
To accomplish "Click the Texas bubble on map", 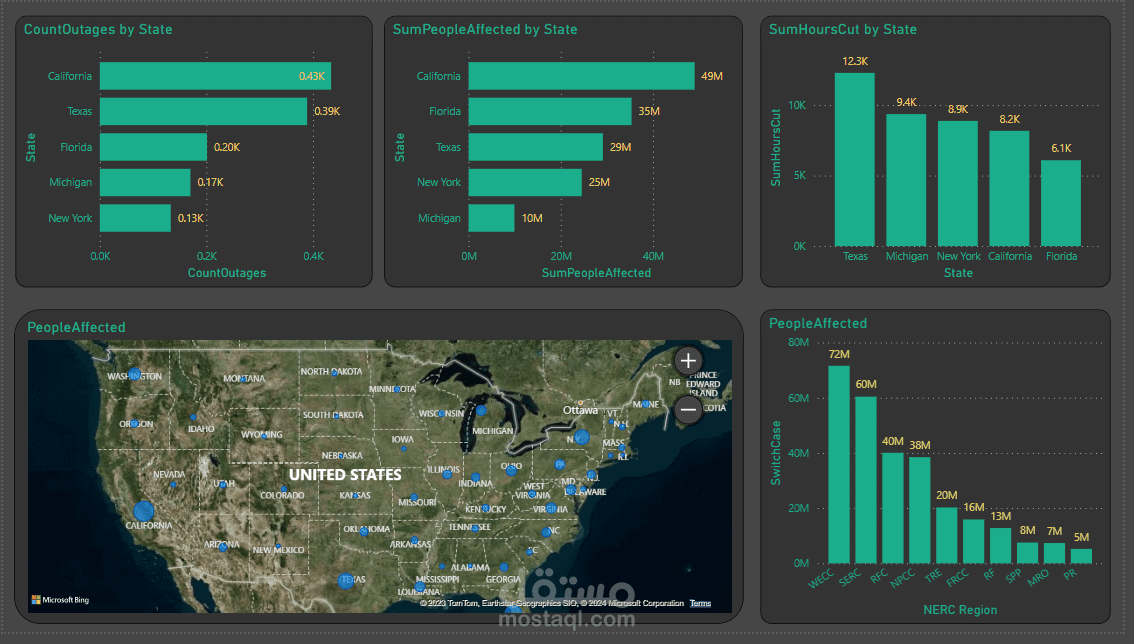I will (346, 580).
